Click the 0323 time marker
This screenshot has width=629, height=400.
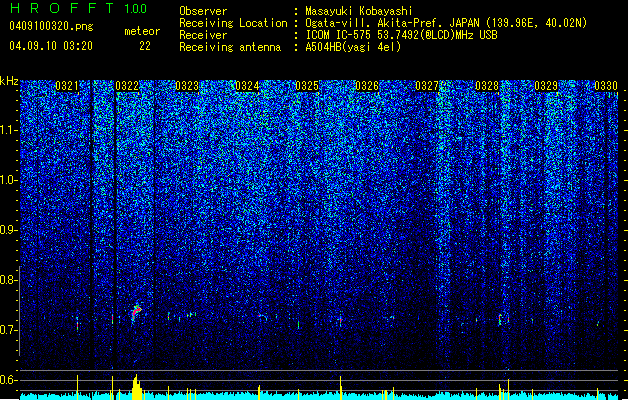(187, 86)
